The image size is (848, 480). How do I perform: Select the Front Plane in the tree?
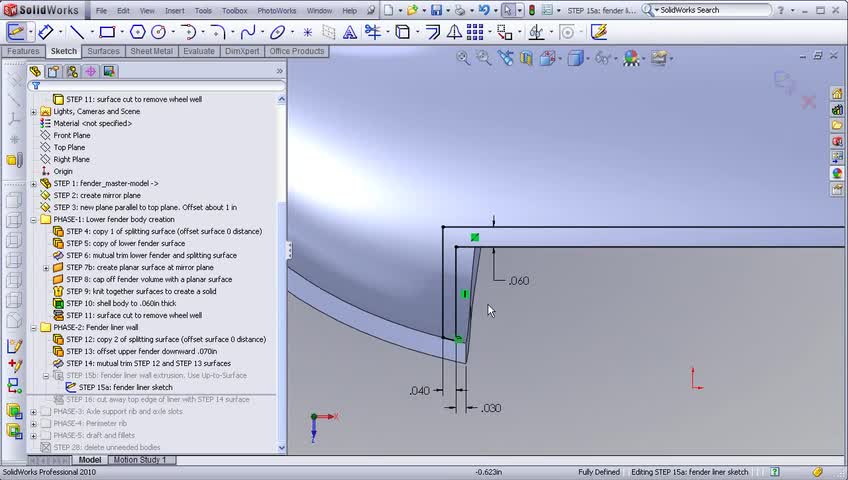coord(71,135)
